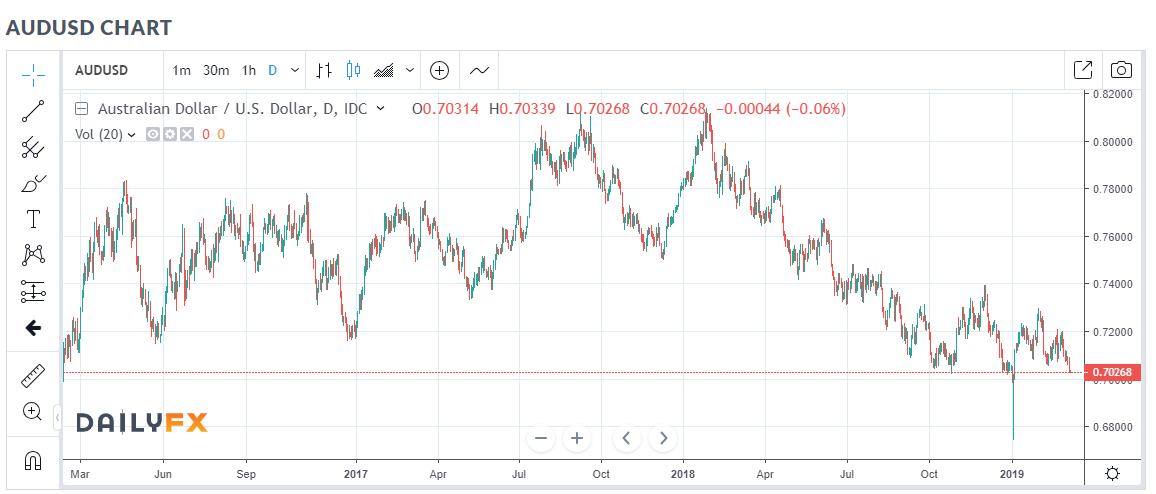Viewport: 1156px width, 494px height.
Task: Select the 1h timeframe
Action: click(x=248, y=71)
